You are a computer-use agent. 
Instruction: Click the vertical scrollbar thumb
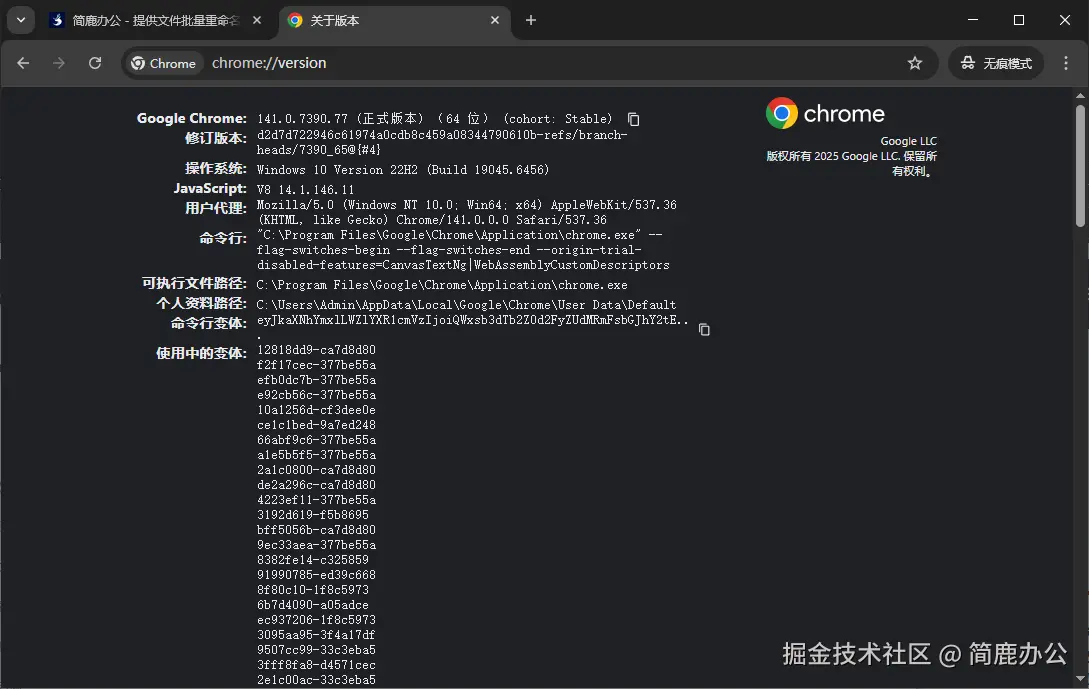pos(1080,165)
